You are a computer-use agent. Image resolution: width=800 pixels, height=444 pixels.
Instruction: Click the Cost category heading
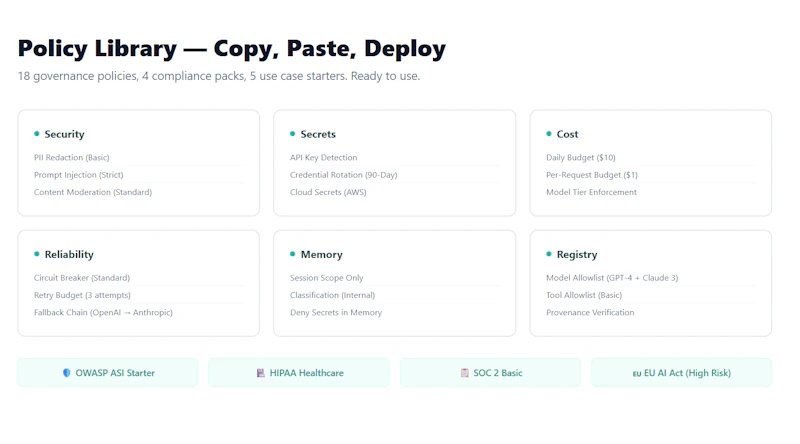(567, 134)
